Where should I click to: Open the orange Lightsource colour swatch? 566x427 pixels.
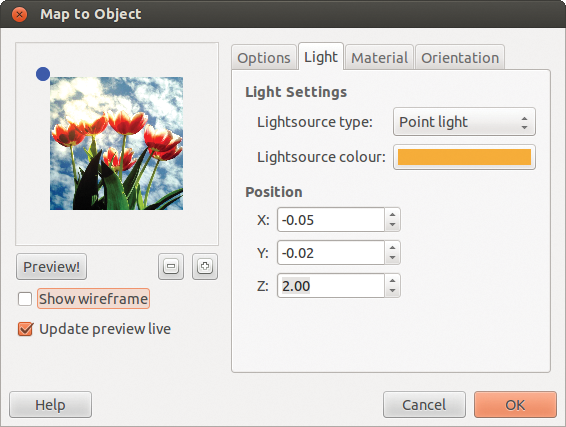(464, 157)
